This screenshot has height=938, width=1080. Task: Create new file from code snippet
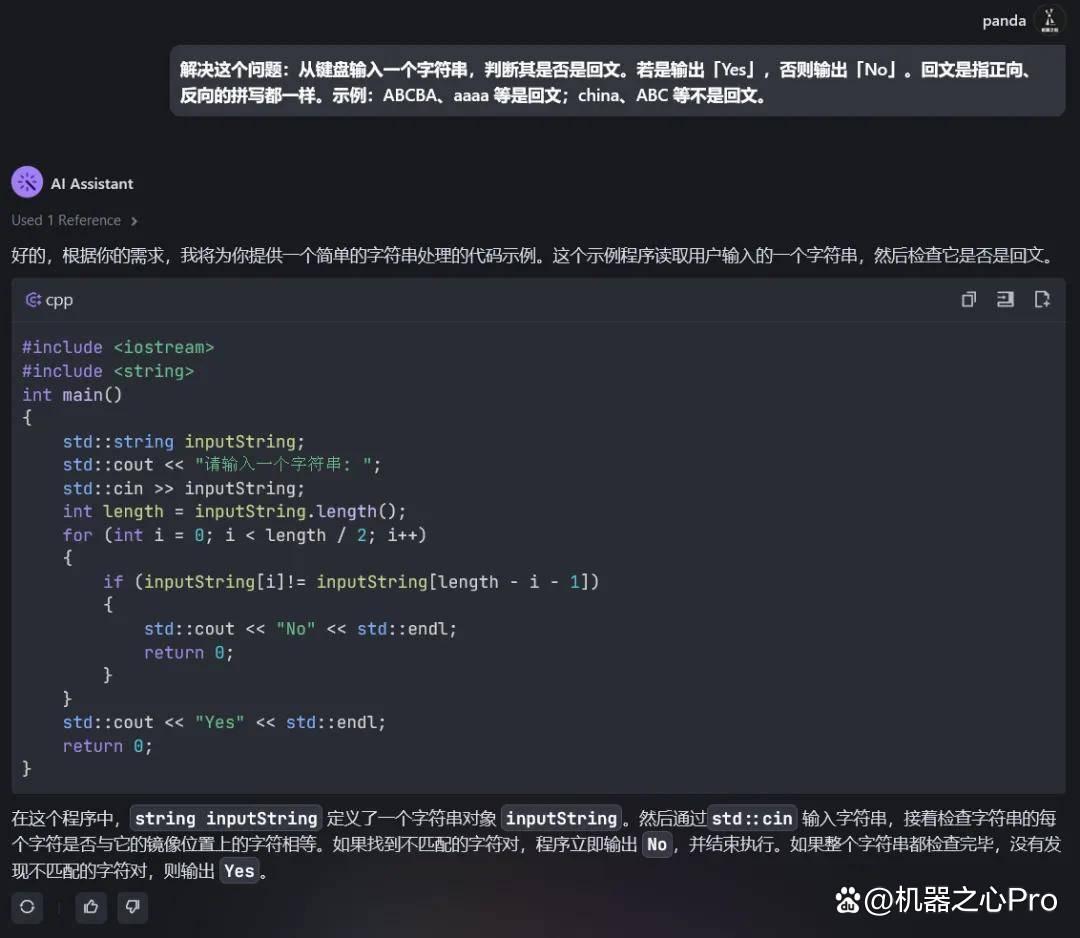pos(1042,300)
